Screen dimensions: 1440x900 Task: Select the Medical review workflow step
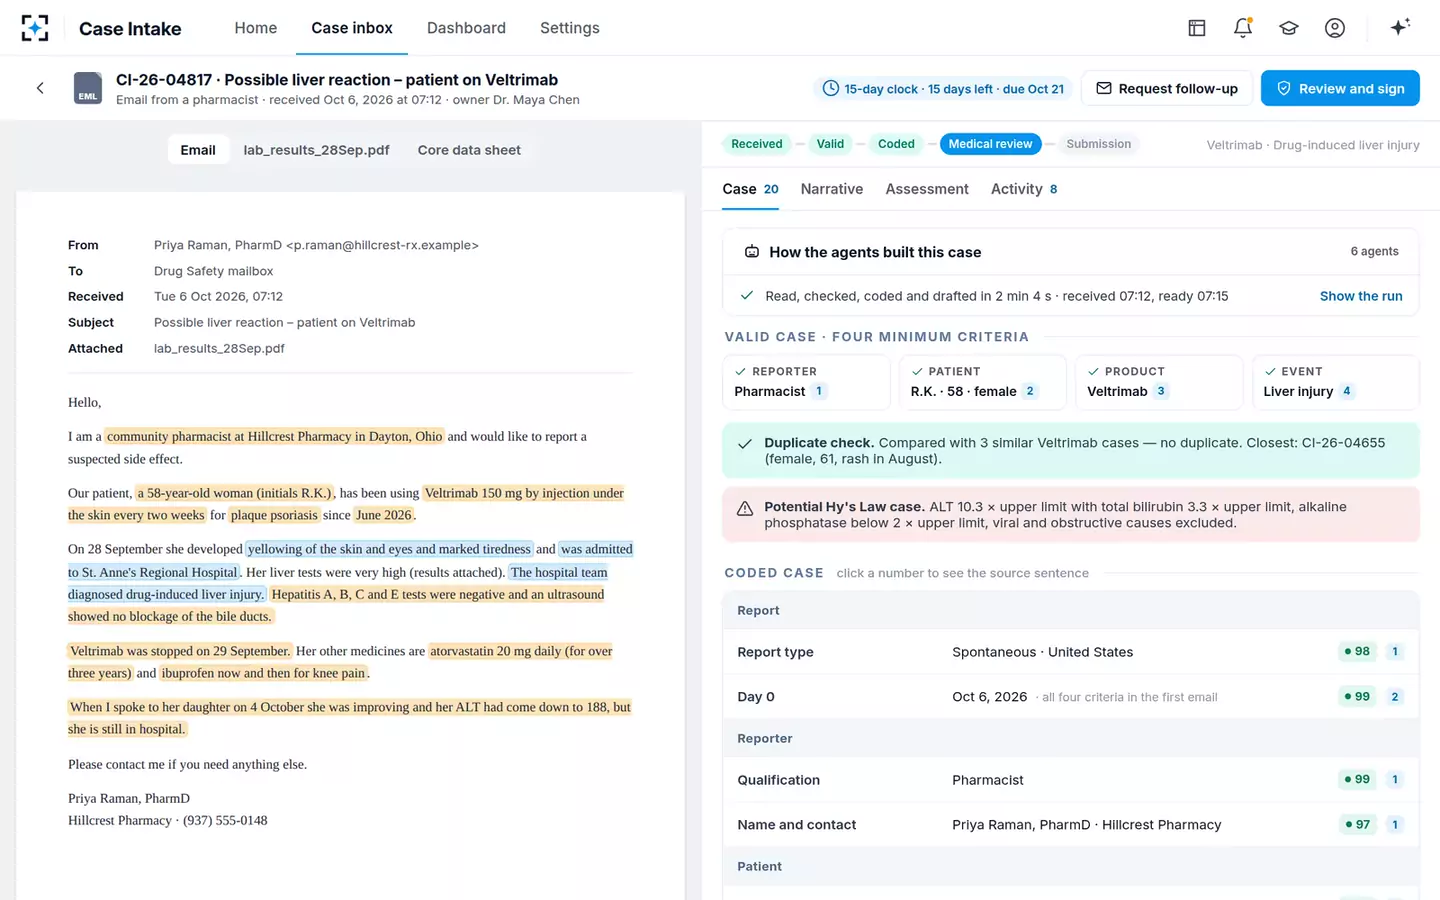(990, 144)
